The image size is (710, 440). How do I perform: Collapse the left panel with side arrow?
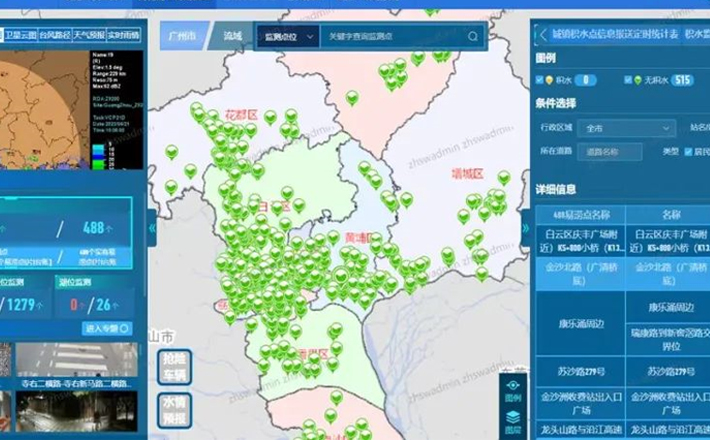point(152,228)
